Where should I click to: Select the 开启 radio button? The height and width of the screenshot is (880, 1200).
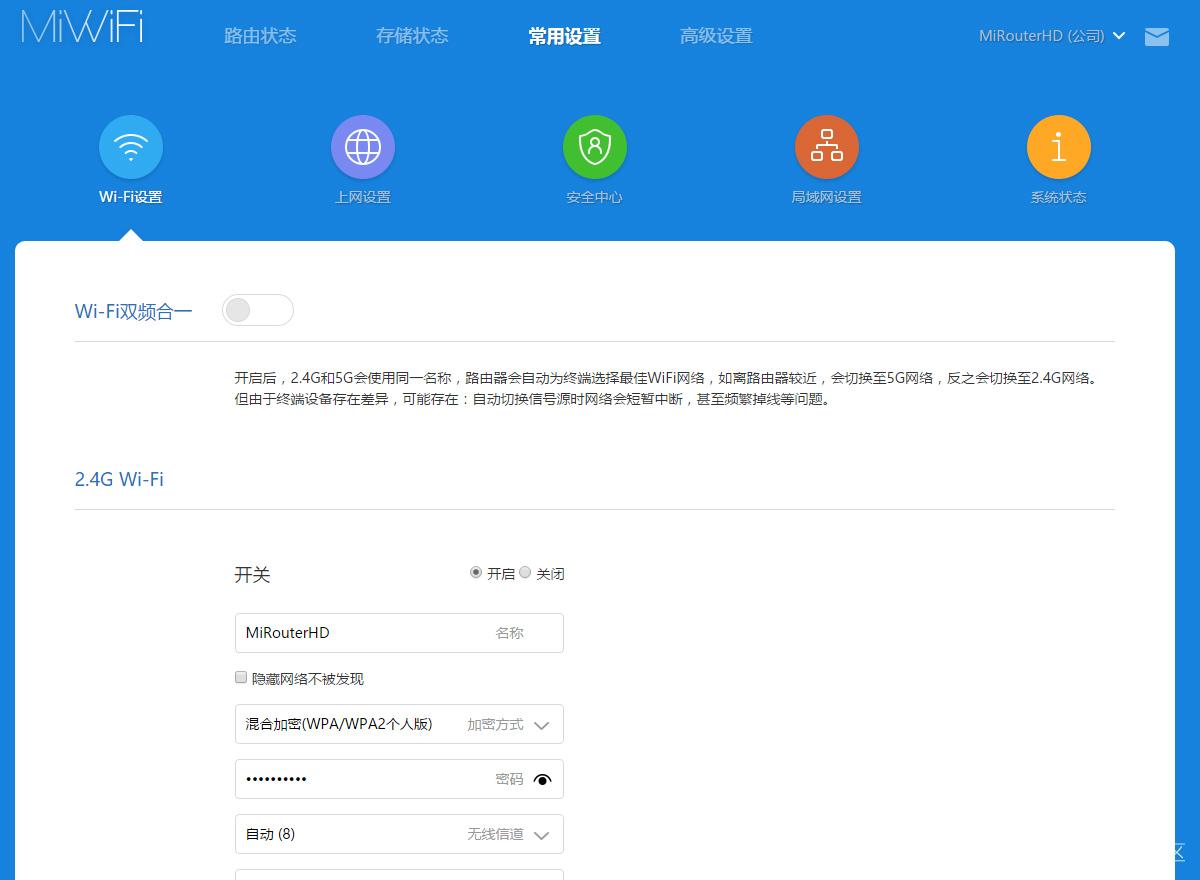tap(476, 573)
